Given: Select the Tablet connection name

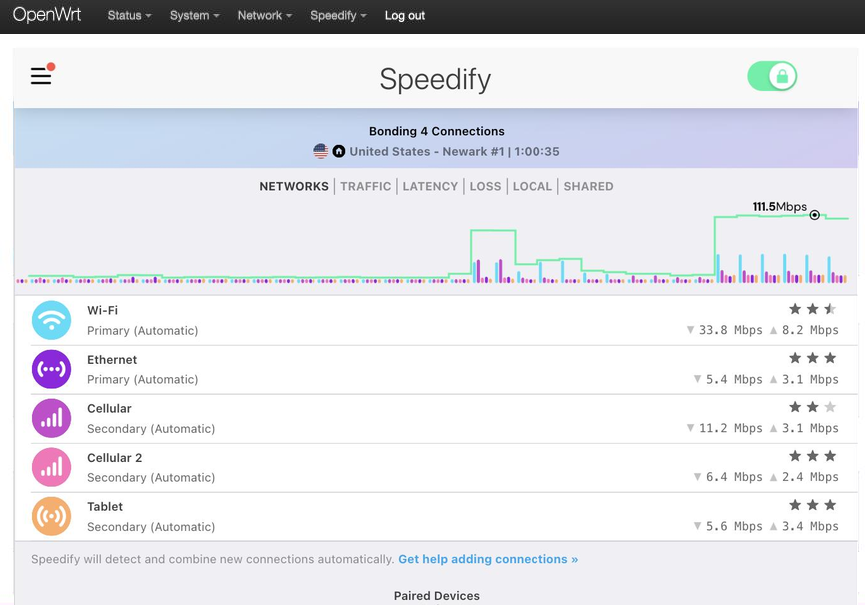Looking at the screenshot, I should click(105, 506).
